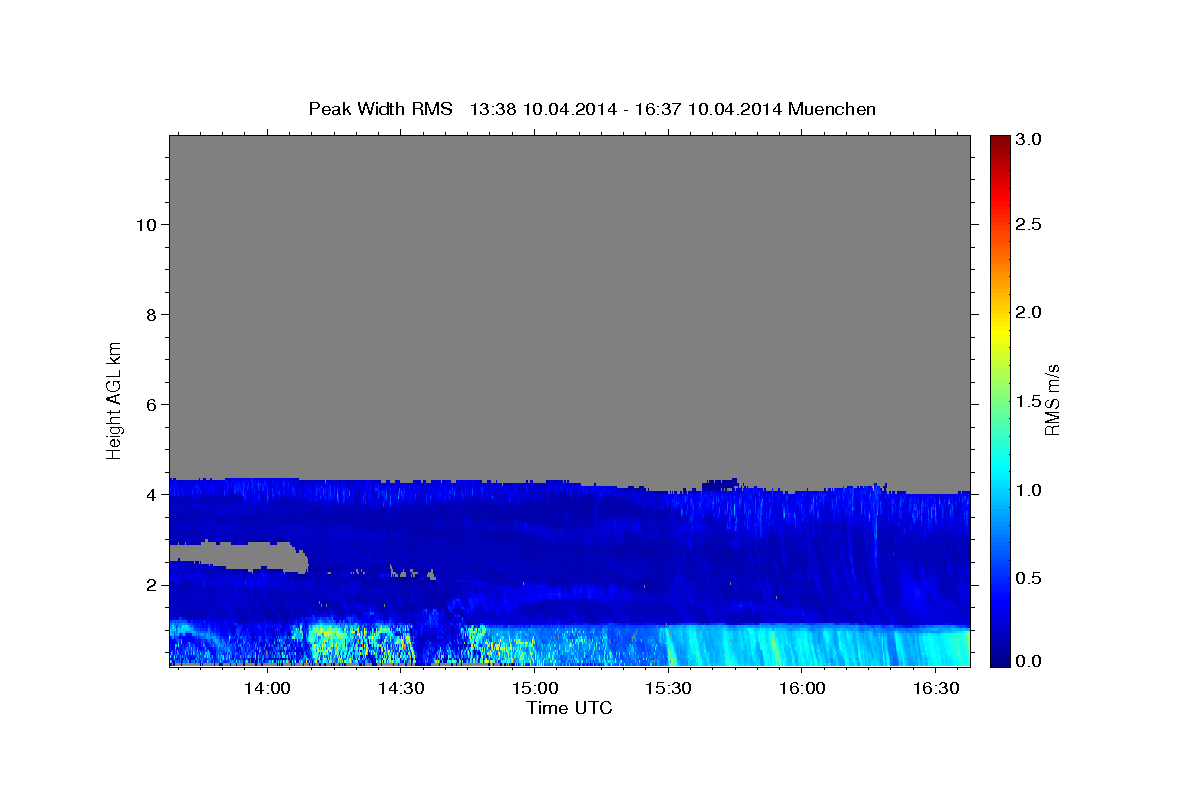Click the height tick label 2

click(150, 585)
